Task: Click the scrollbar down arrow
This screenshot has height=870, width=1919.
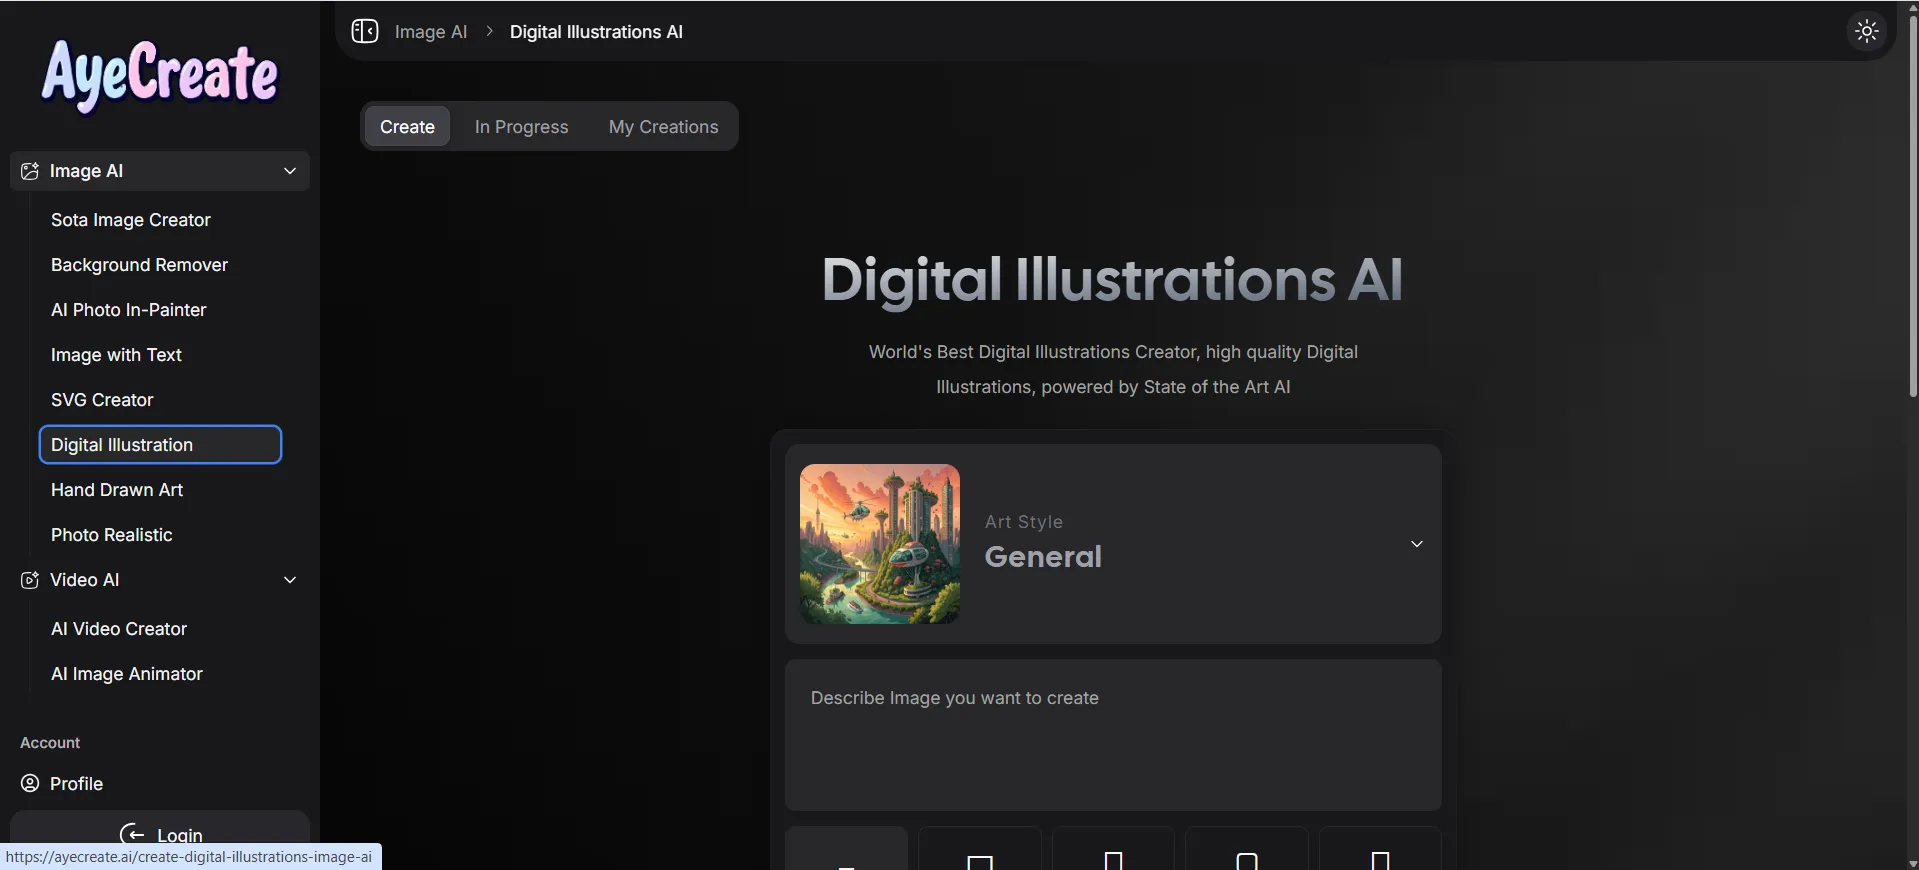Action: click(1912, 863)
